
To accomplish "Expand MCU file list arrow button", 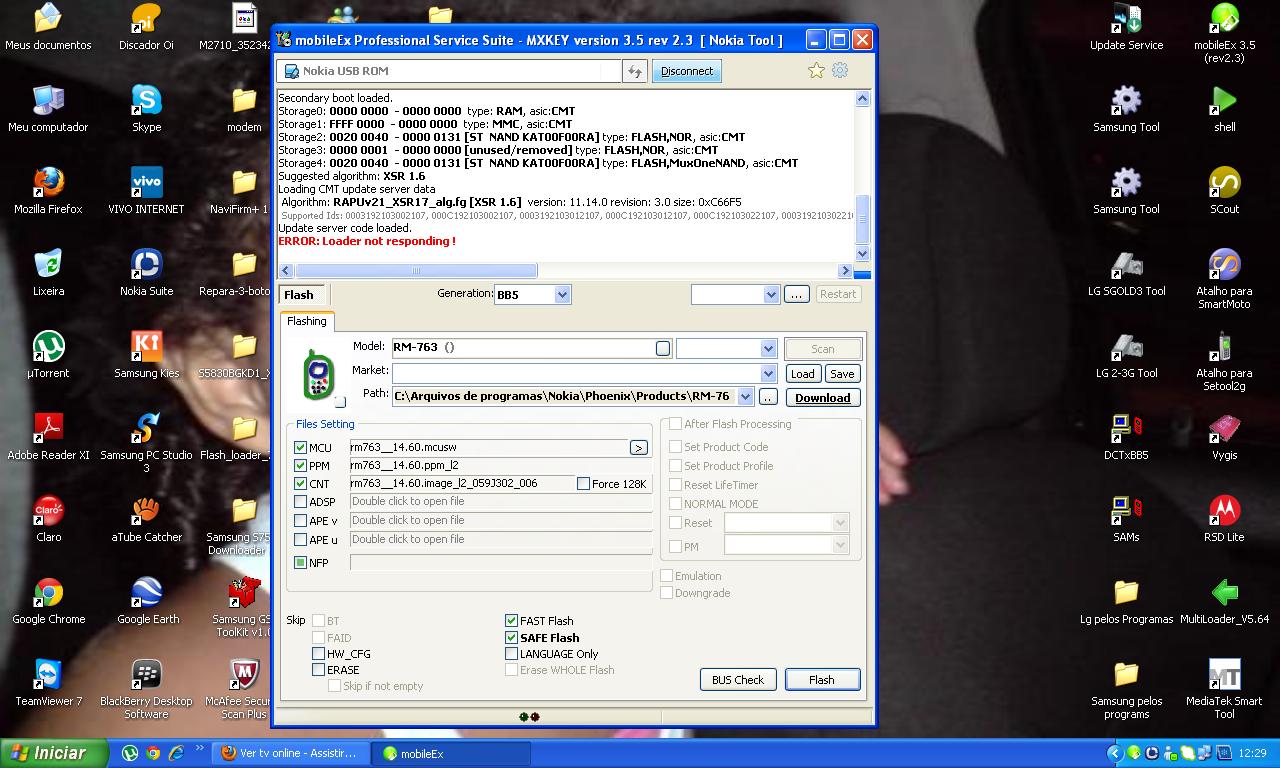I will 638,448.
